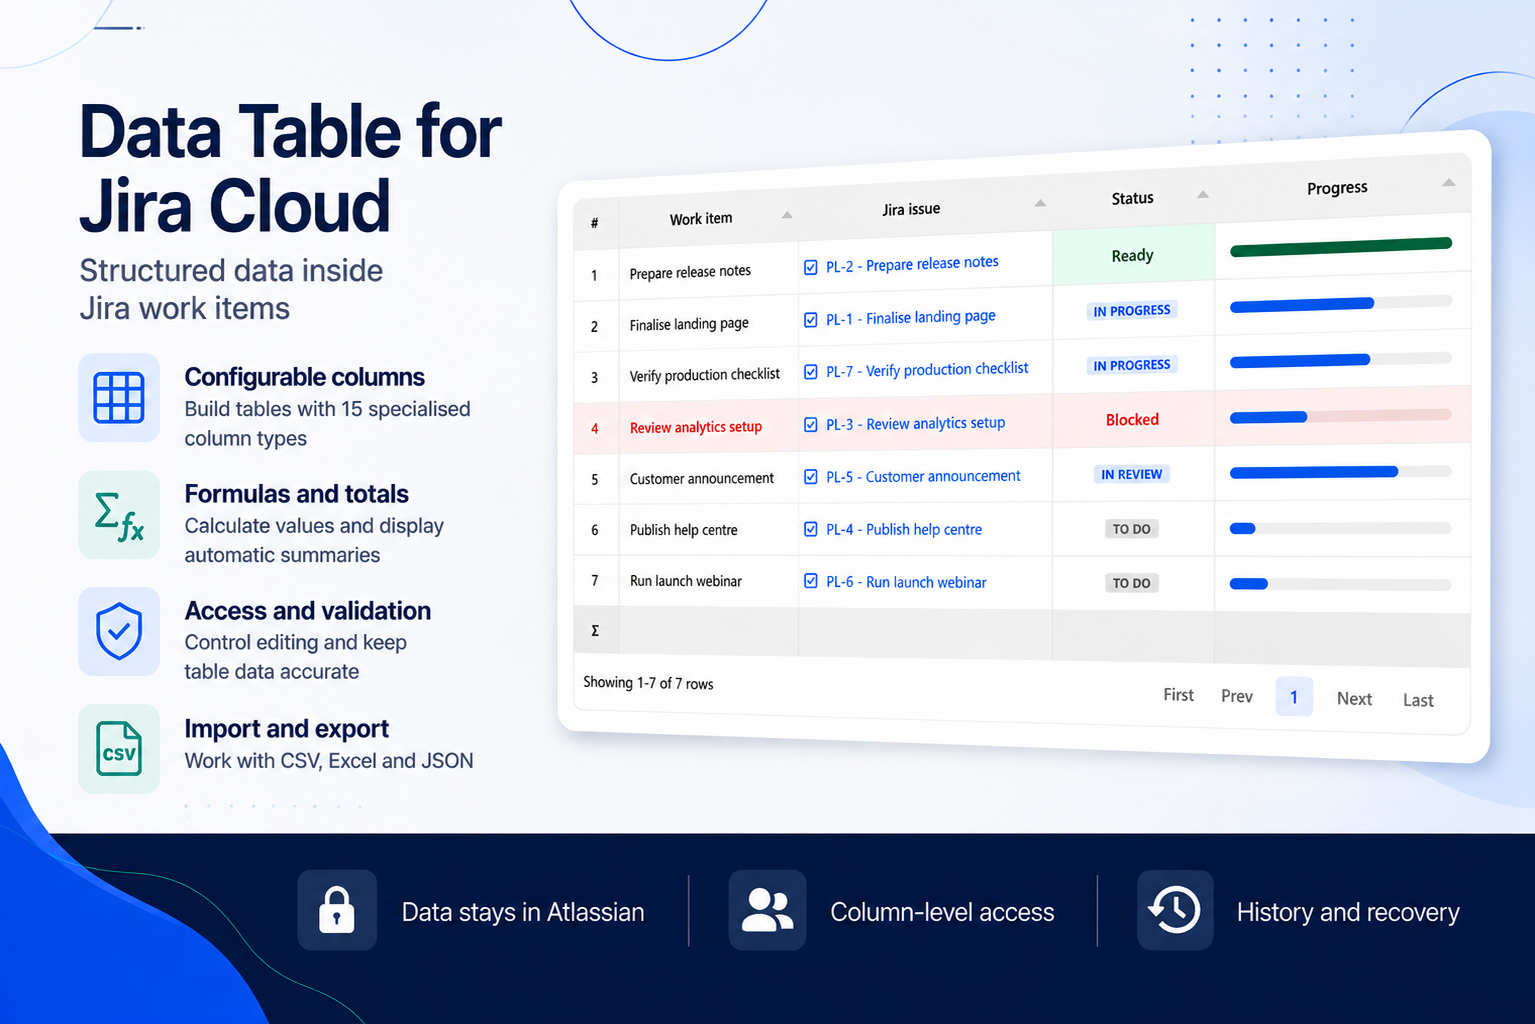Go to the Prev page
Screen dimensions: 1535x1024
click(x=1237, y=696)
